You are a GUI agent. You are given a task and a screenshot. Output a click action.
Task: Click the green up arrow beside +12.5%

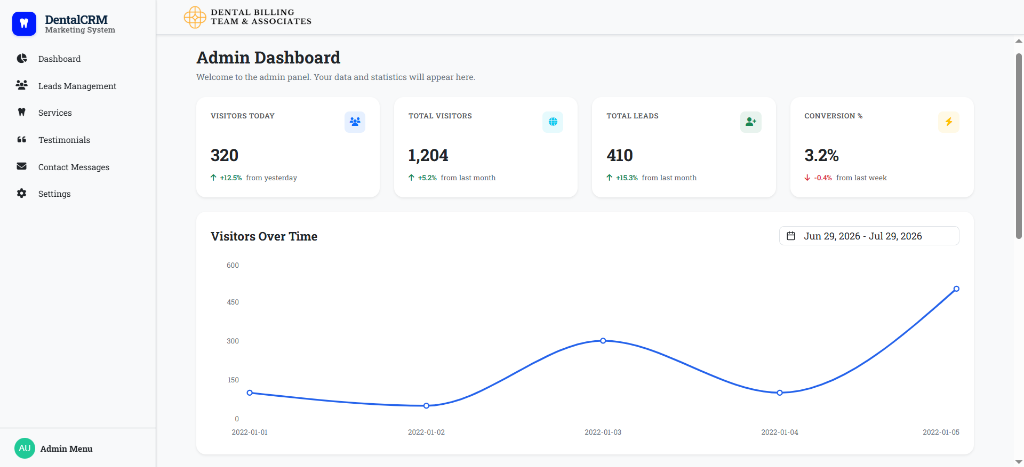pos(214,178)
